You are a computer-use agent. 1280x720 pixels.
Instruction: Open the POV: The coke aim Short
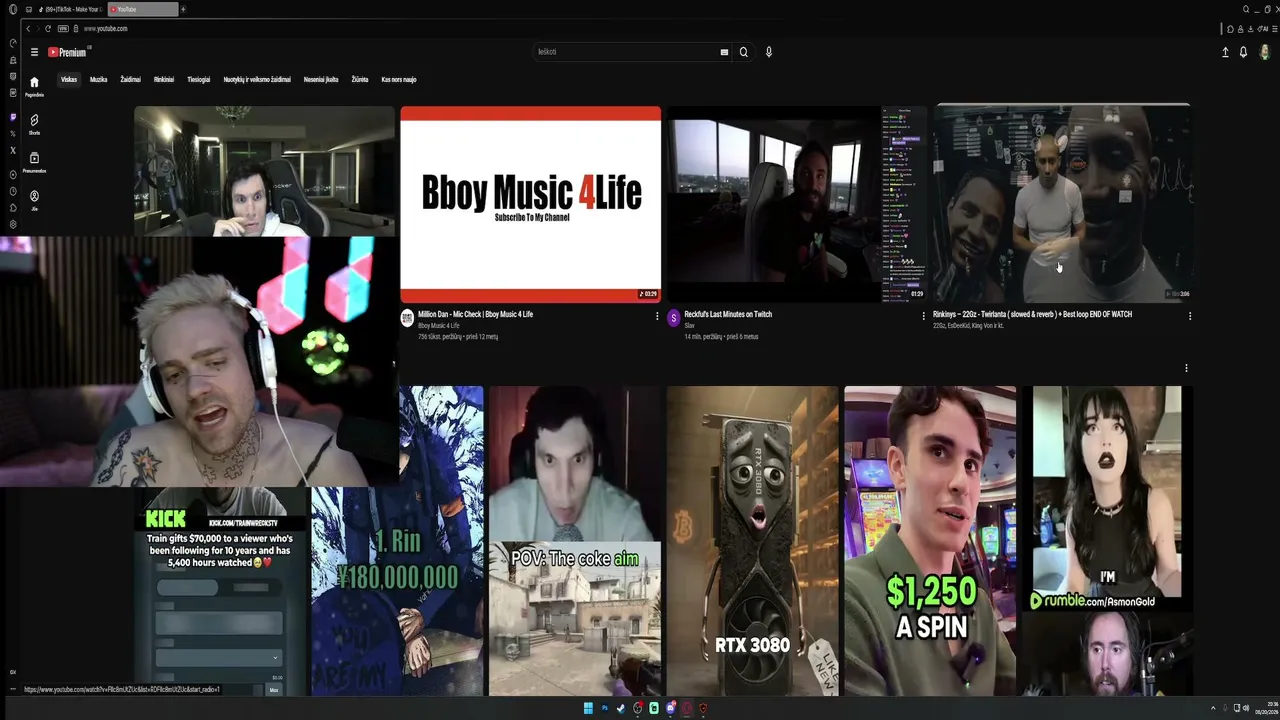point(575,541)
